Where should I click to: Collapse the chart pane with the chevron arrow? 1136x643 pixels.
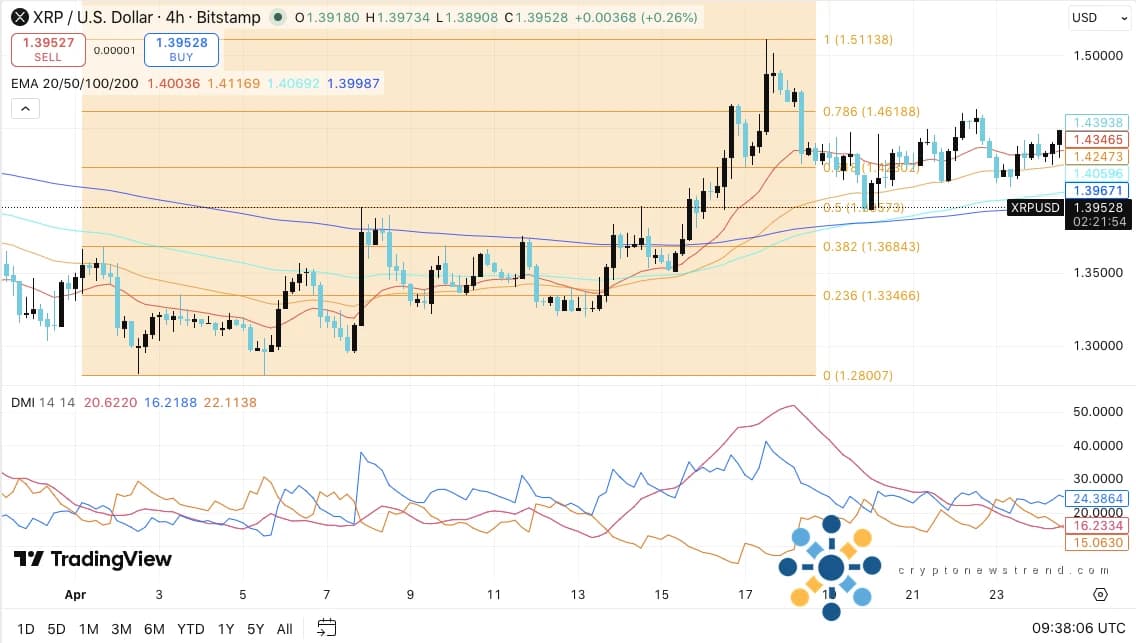click(x=25, y=108)
